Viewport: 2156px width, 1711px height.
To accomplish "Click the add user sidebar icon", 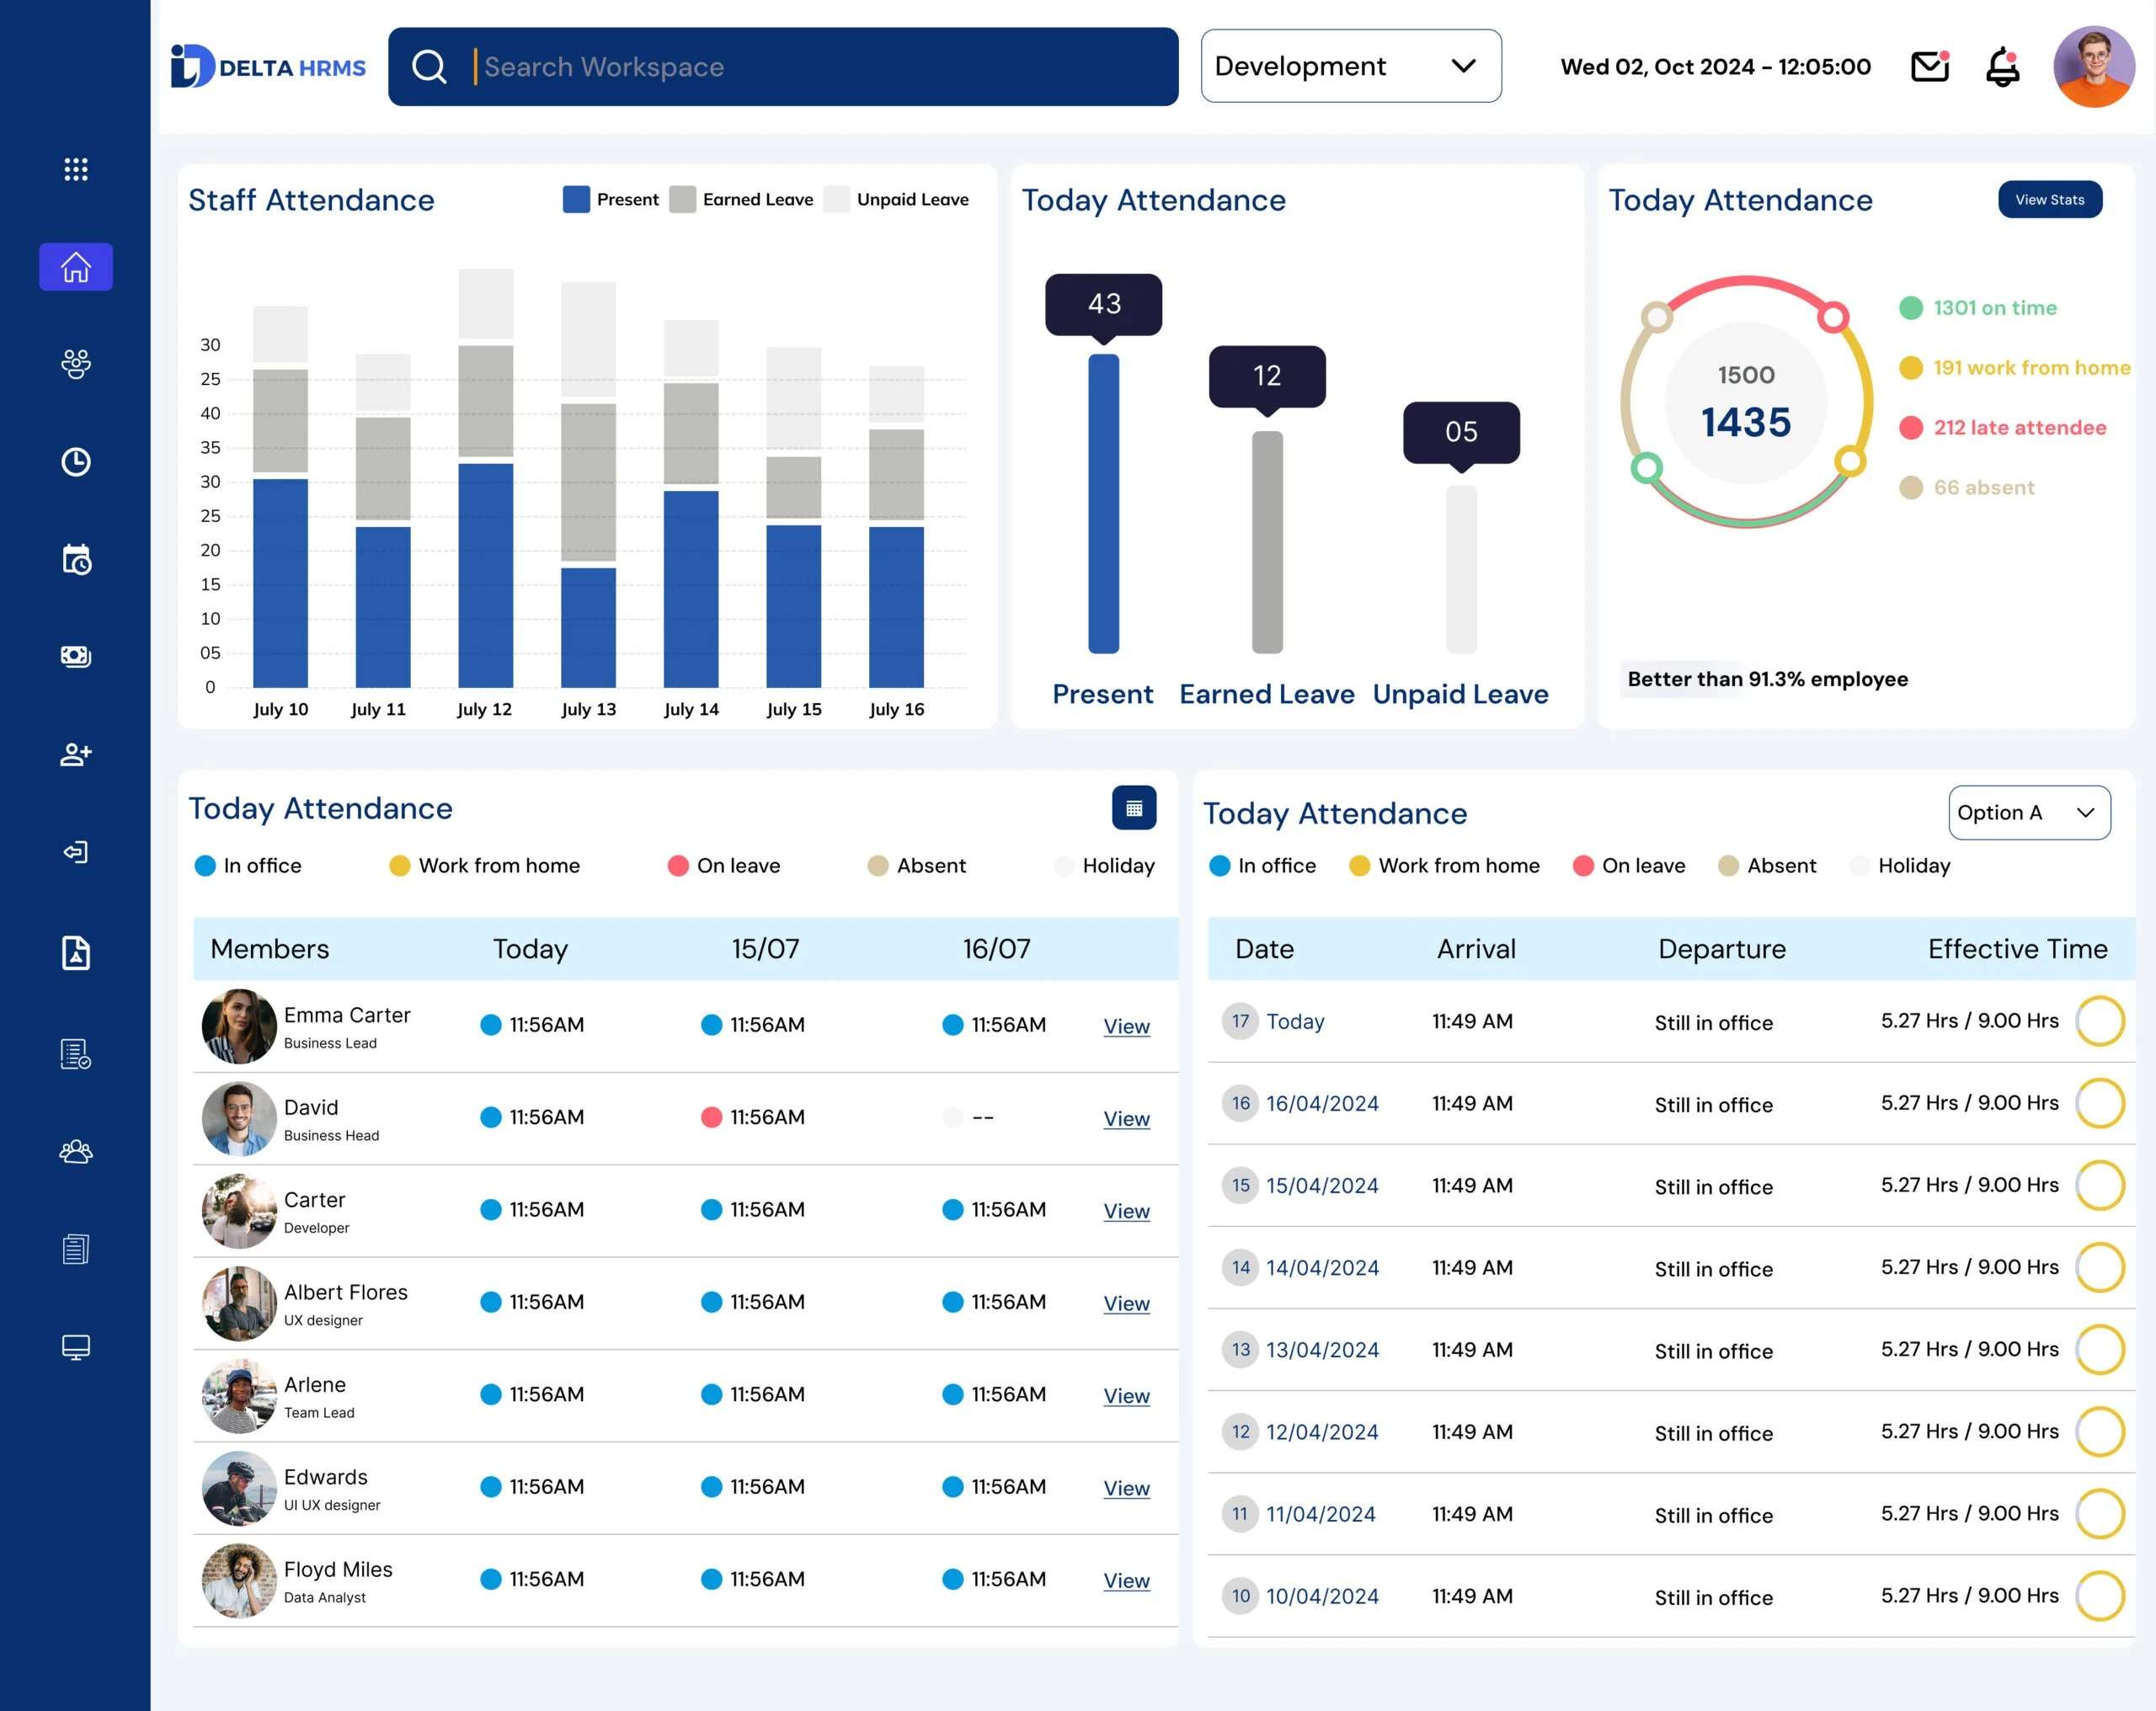I will tap(76, 754).
